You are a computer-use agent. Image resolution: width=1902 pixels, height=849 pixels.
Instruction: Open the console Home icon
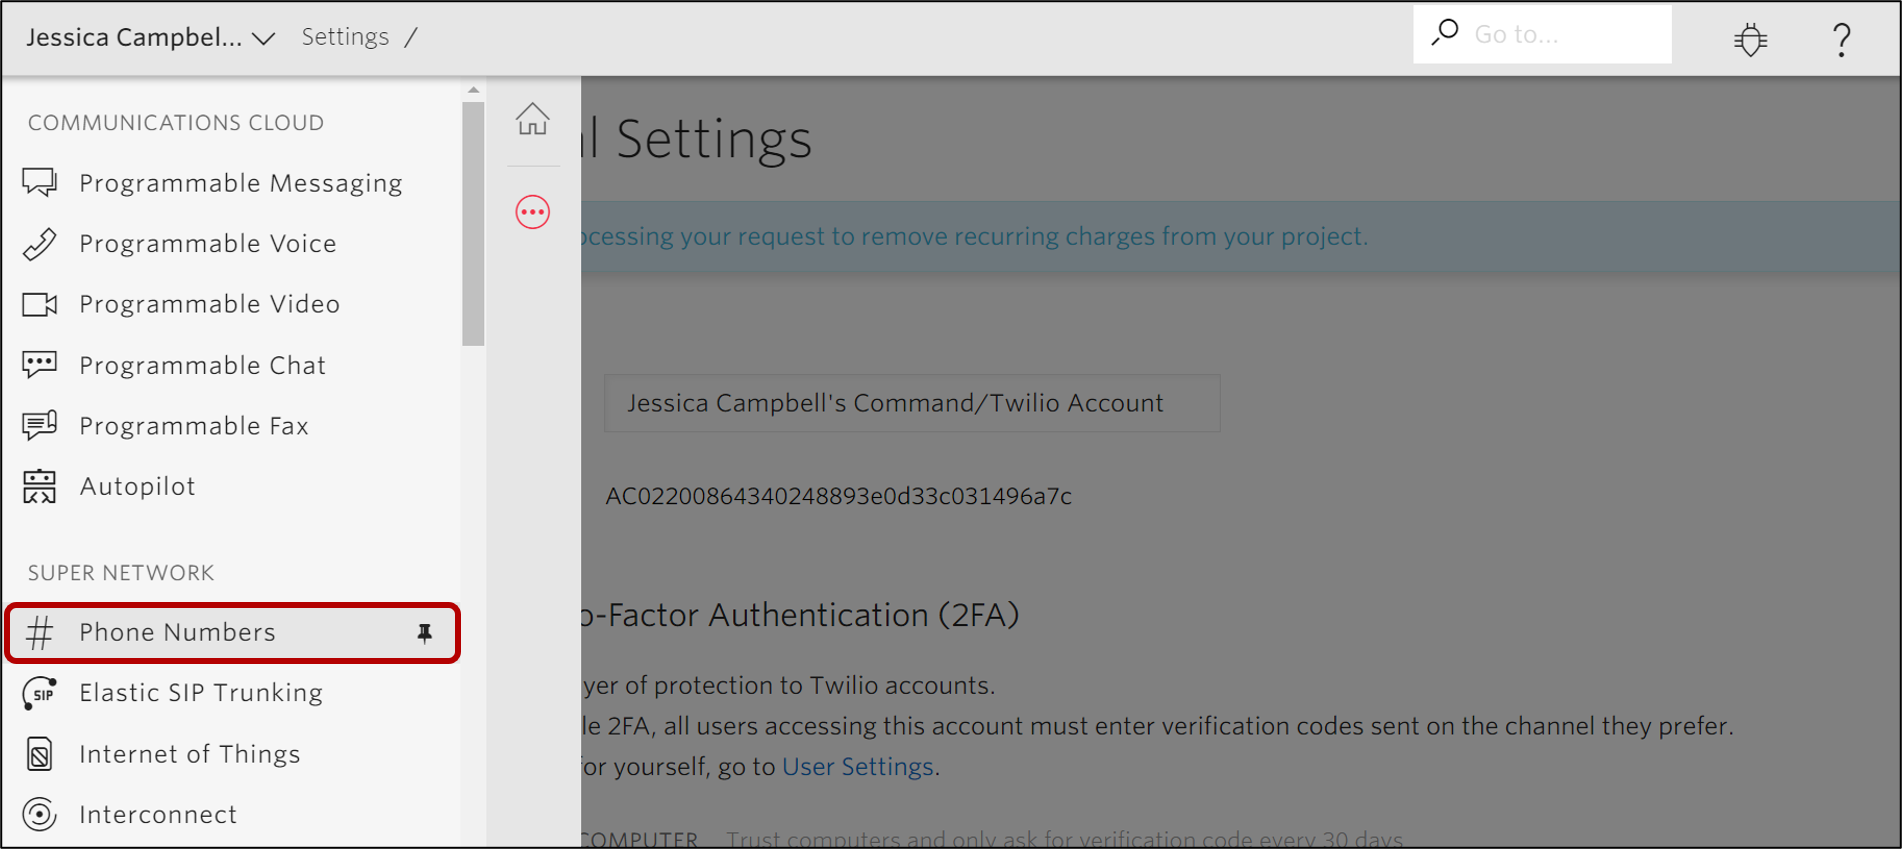coord(532,119)
